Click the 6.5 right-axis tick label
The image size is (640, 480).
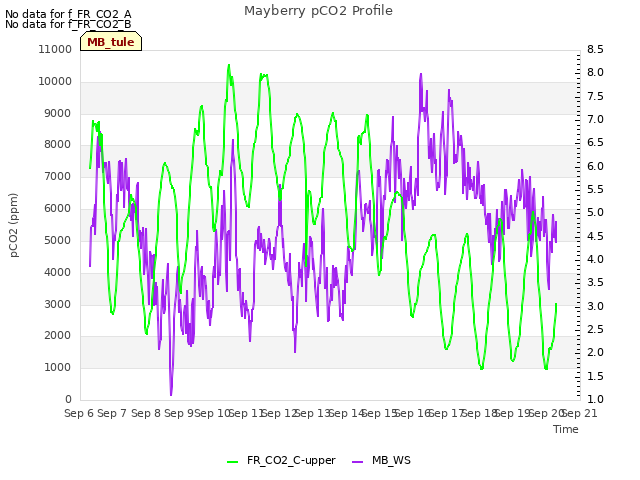[x=595, y=142]
